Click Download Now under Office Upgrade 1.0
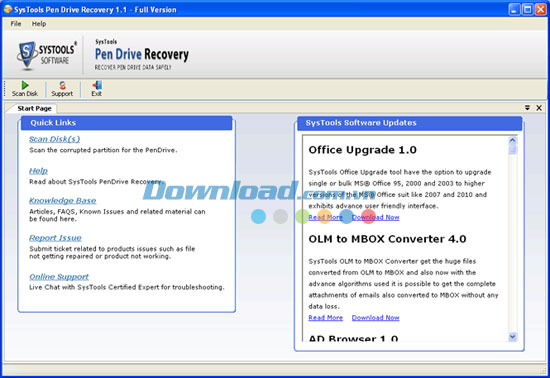This screenshot has height=378, width=550. point(375,217)
